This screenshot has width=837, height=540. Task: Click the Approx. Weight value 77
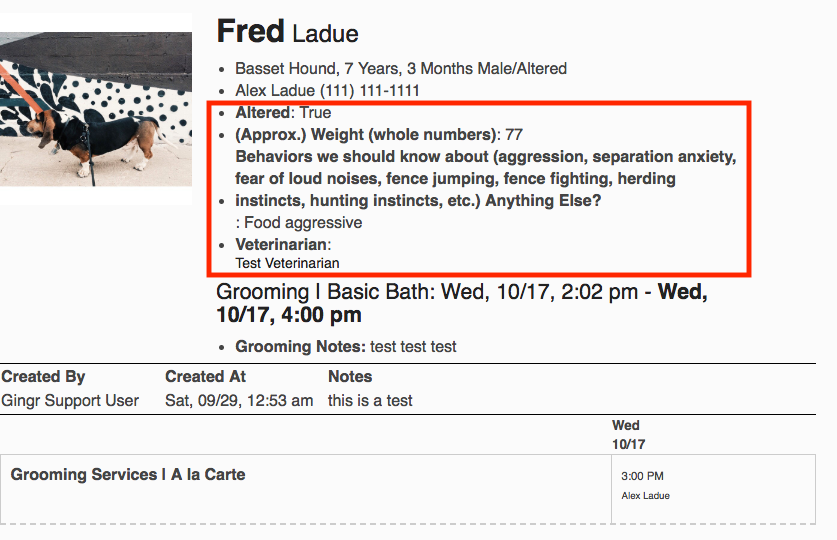[514, 134]
